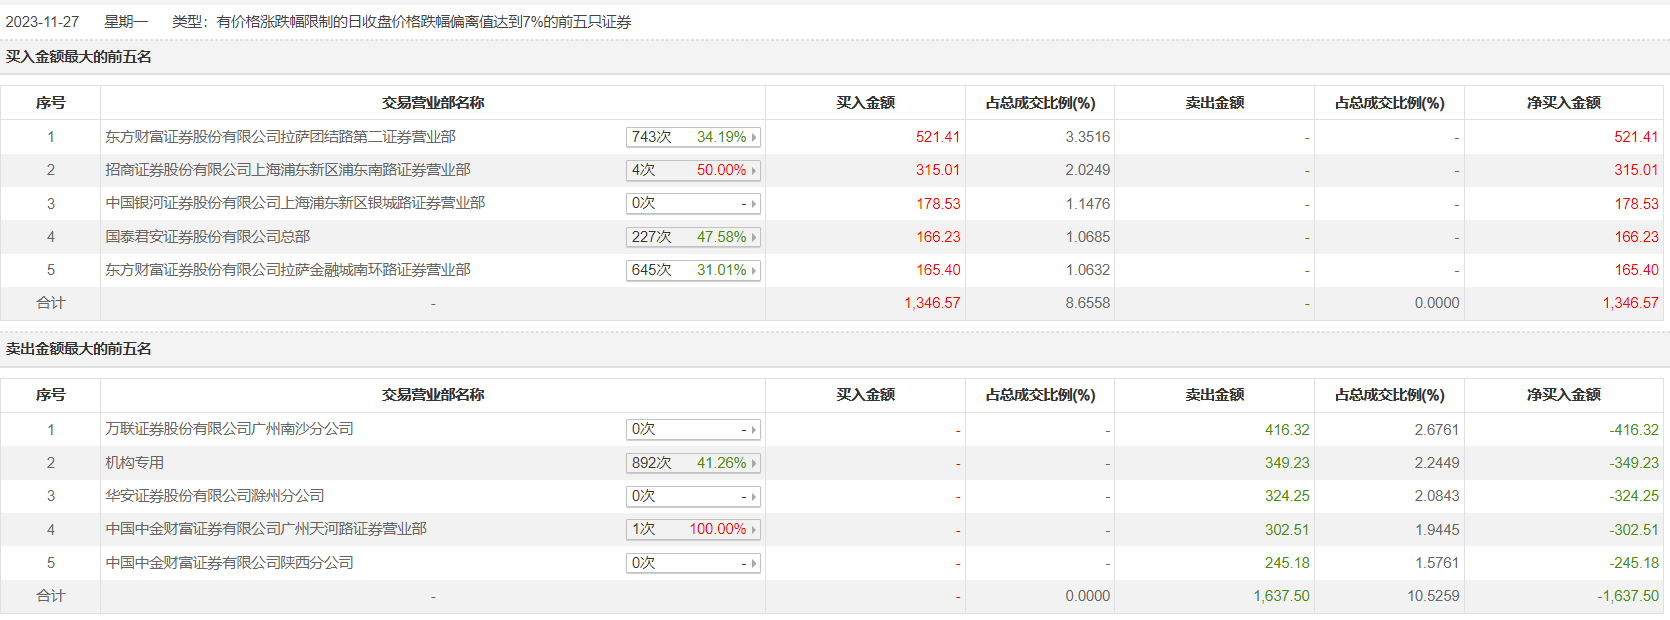This screenshot has height=620, width=1670.
Task: Click the 国泰君安证券股份有限公司总部 link
Action: (x=208, y=237)
